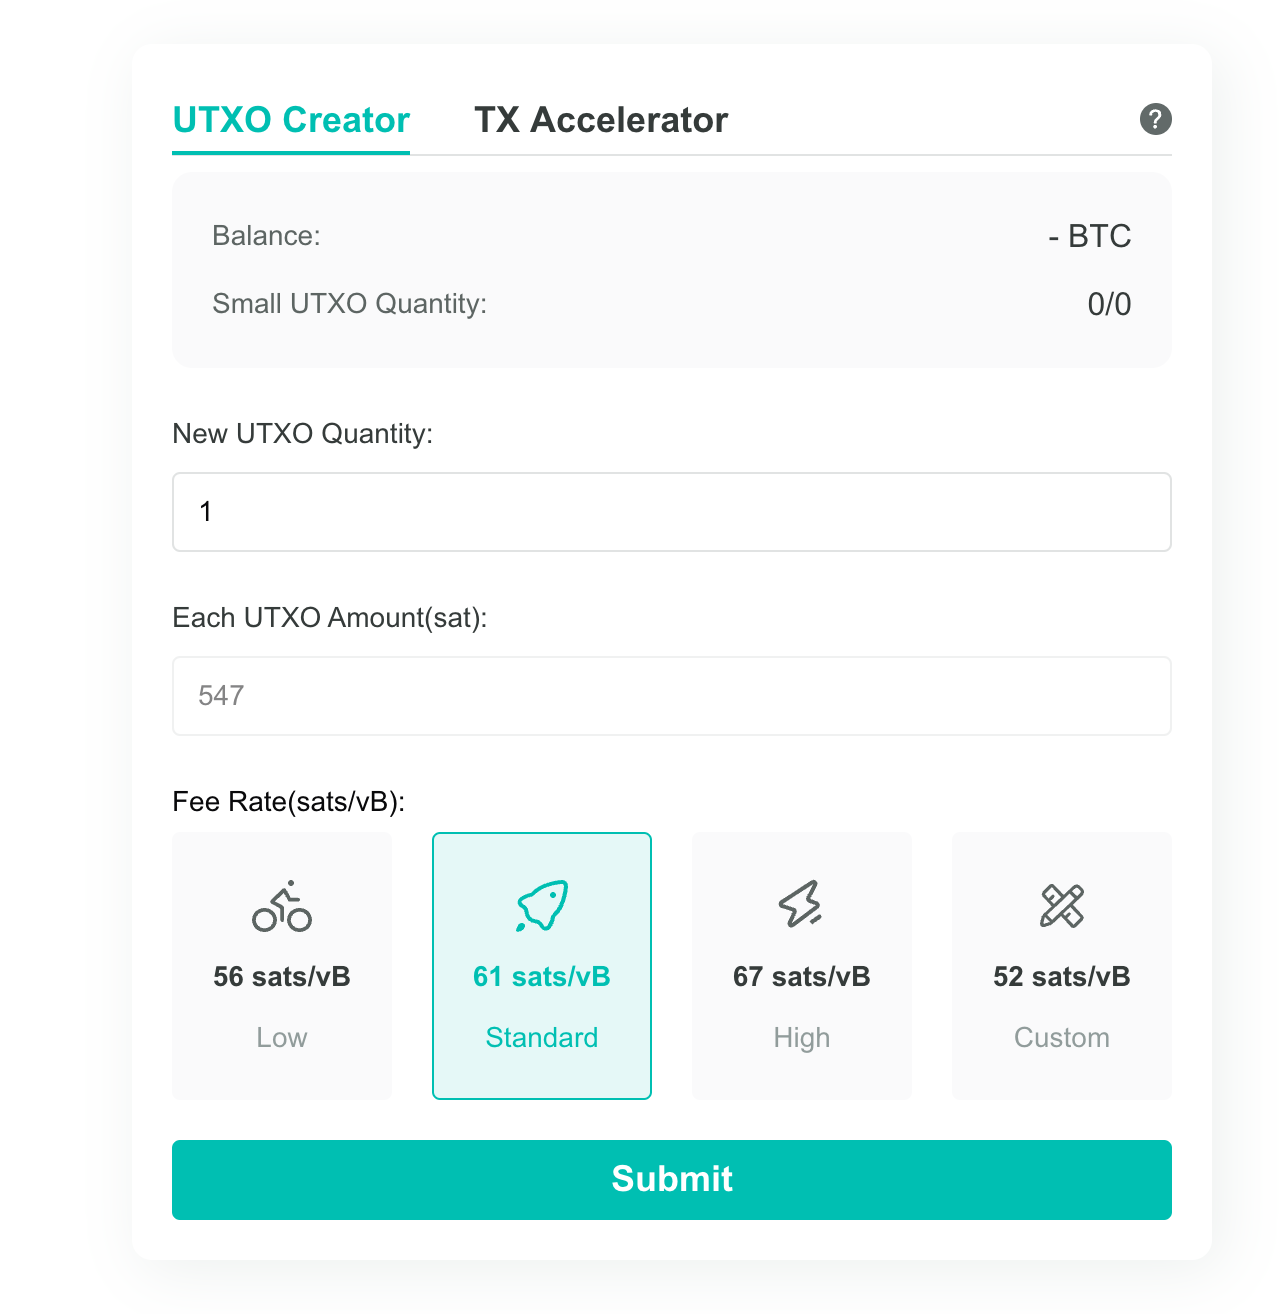
Task: Select the Standard fee rate label
Action: (x=542, y=1038)
